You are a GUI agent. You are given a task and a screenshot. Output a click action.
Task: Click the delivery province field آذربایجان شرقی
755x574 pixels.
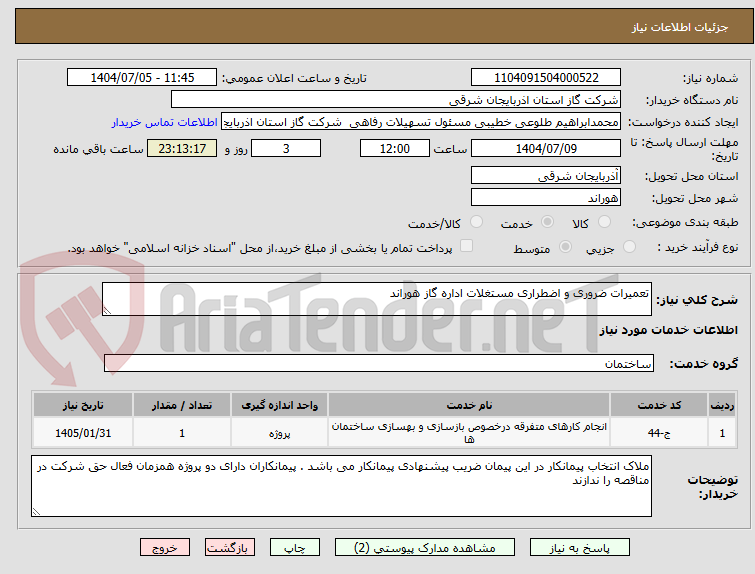point(546,176)
